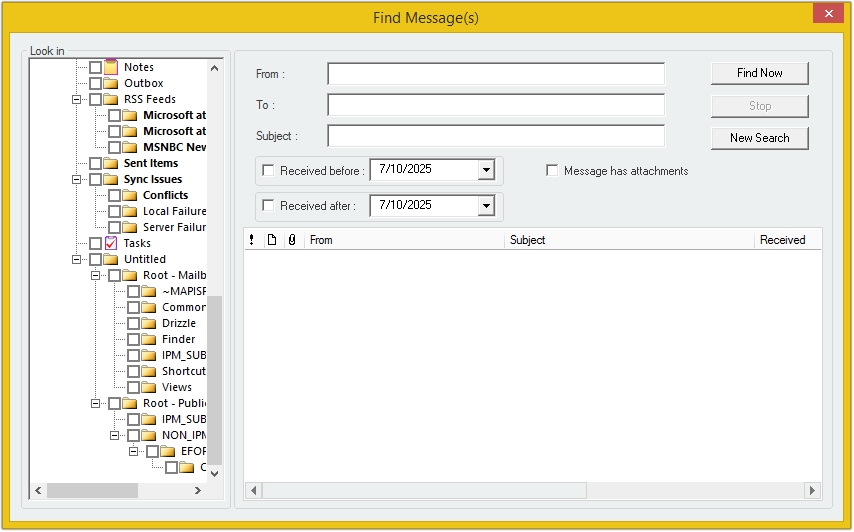Screen dimensions: 854x532
Task: Click the Finder folder icon
Action: point(149,339)
